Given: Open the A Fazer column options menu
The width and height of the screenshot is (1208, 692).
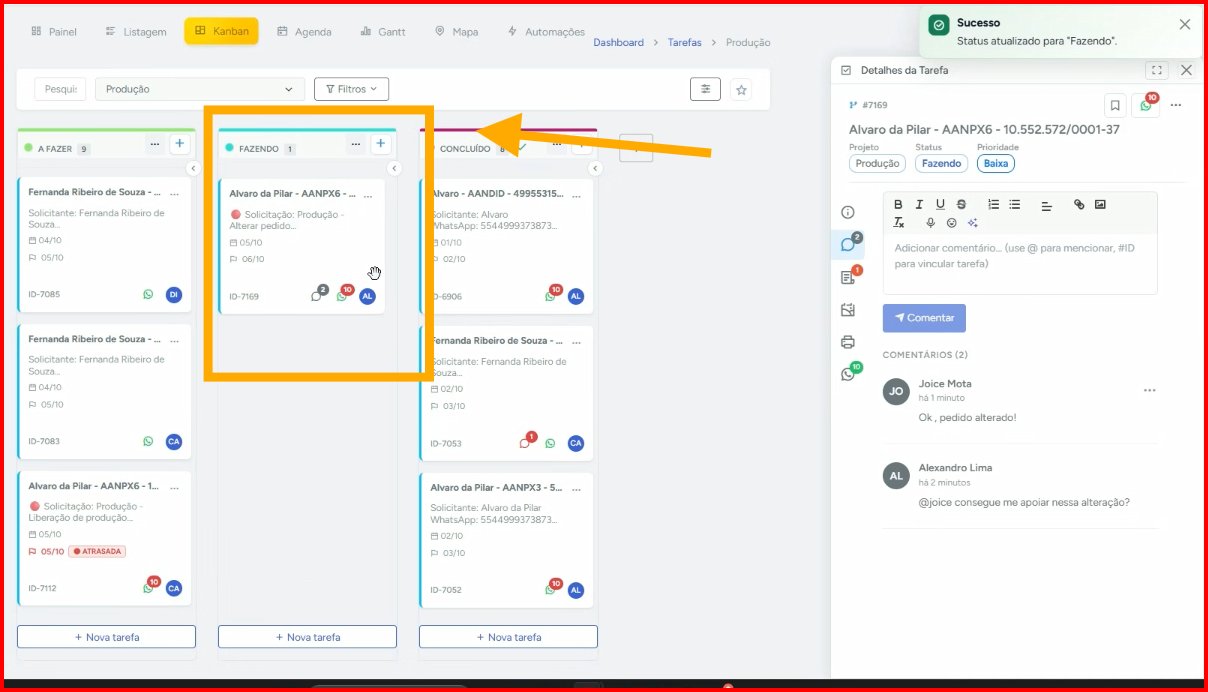Looking at the screenshot, I should pyautogui.click(x=154, y=144).
